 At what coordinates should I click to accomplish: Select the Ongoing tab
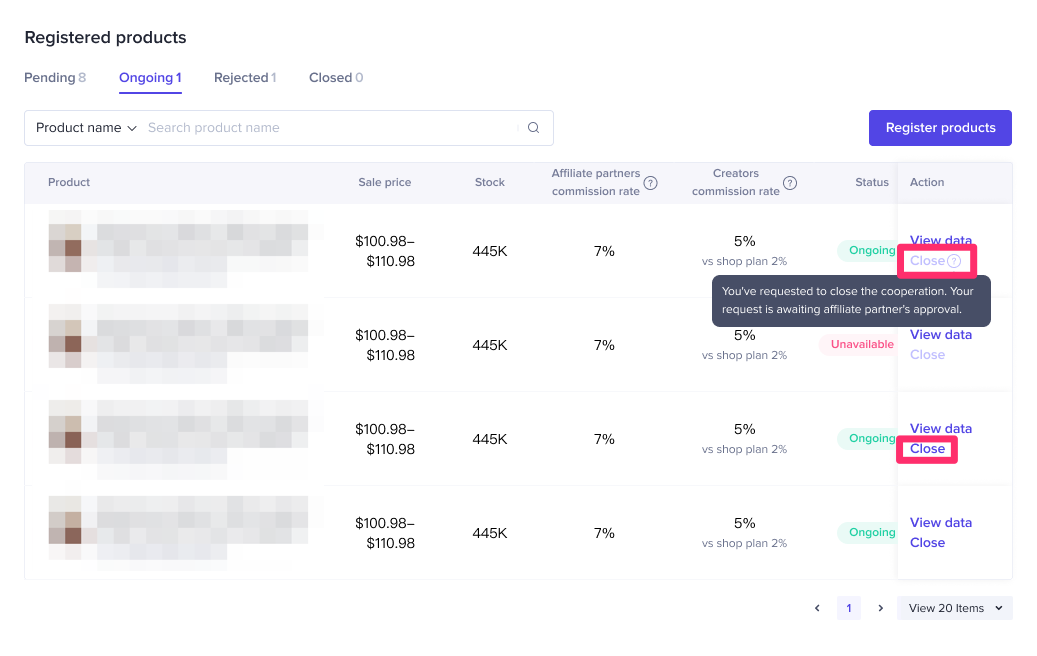[150, 78]
